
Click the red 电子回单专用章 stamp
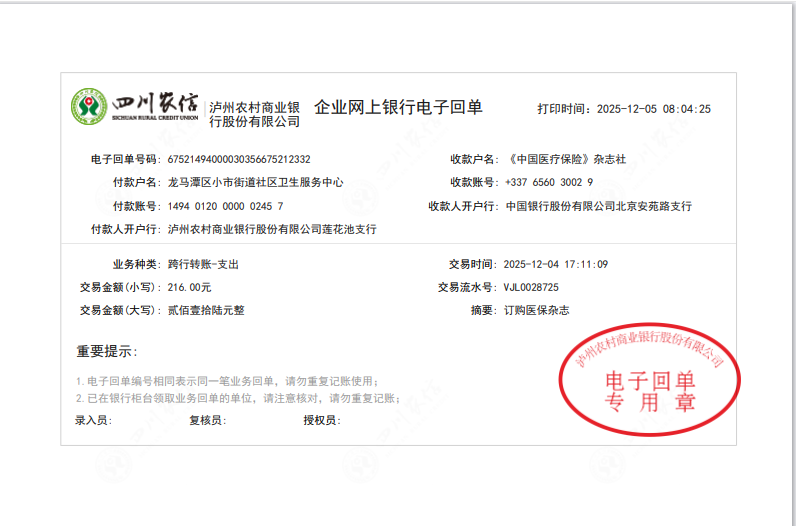650,379
